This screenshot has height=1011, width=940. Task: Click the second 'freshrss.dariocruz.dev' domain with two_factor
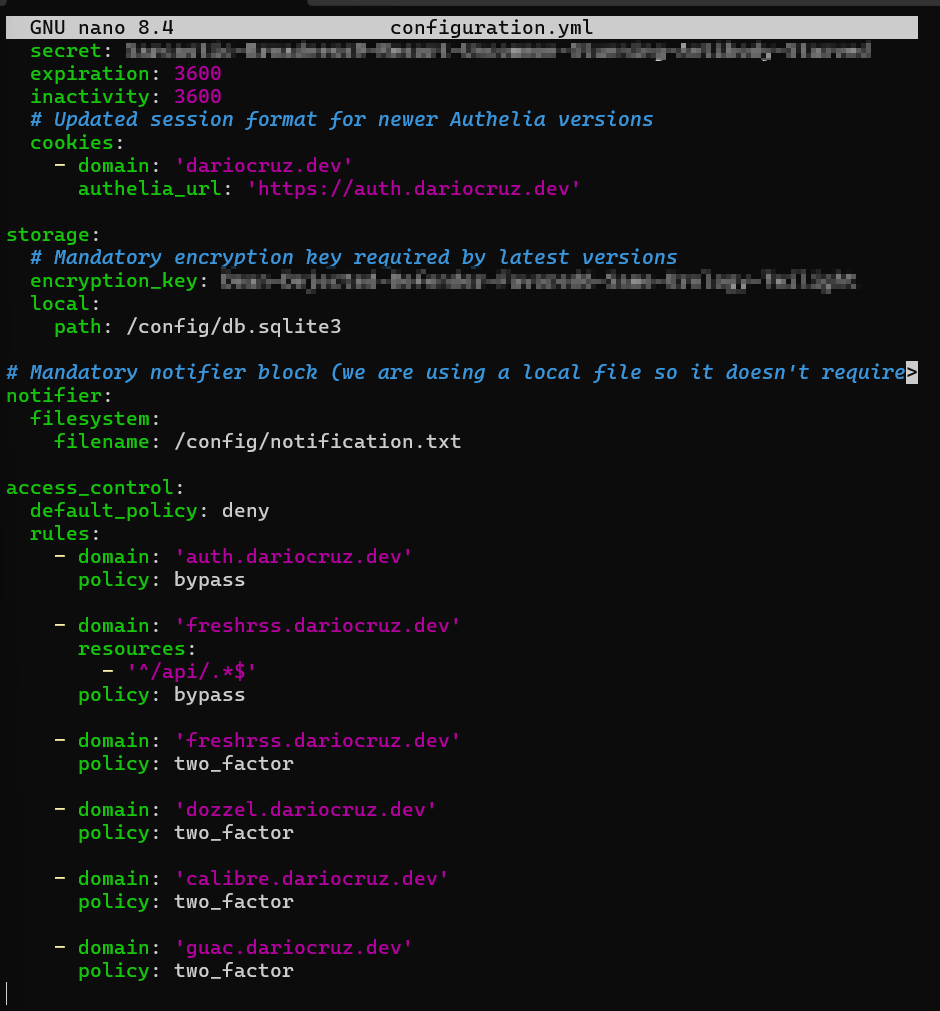(x=317, y=741)
